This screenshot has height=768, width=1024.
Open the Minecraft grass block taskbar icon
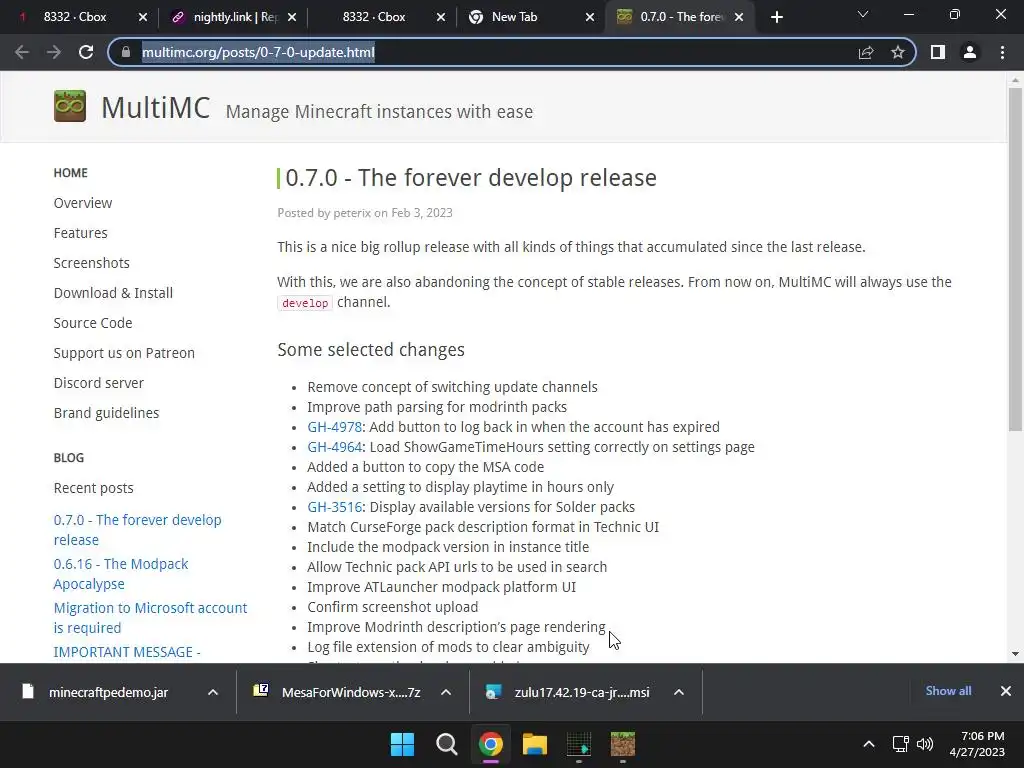pyautogui.click(x=622, y=744)
